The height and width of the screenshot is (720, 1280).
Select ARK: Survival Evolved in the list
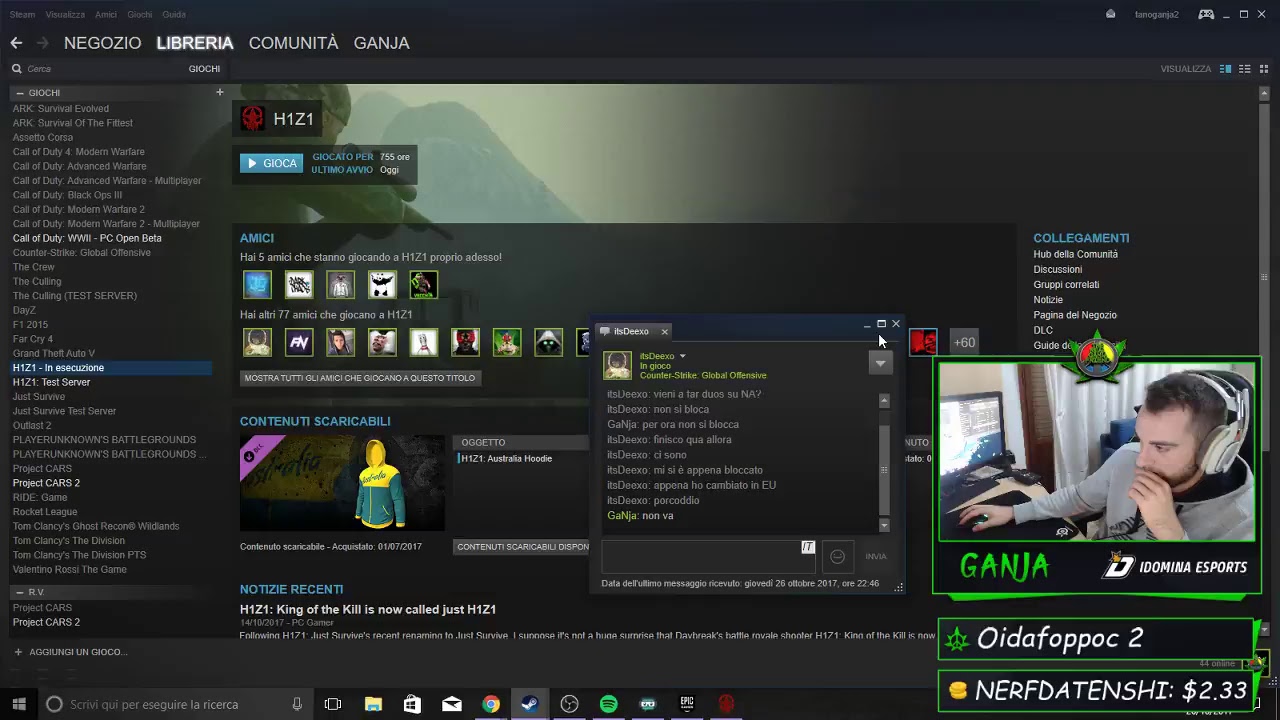click(x=61, y=109)
